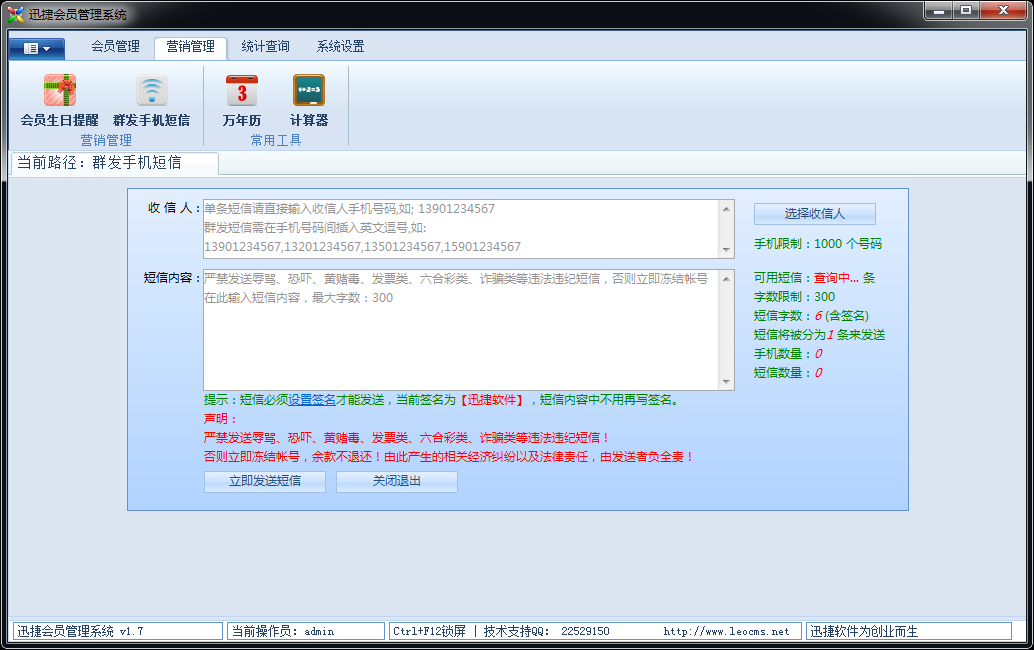Focus the 收信人 recipient input box
Screen dimensions: 1034x650
coord(462,229)
